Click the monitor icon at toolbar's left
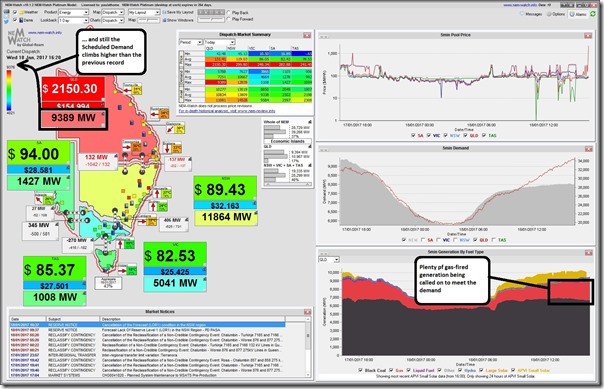604x389 pixels. coord(7,12)
